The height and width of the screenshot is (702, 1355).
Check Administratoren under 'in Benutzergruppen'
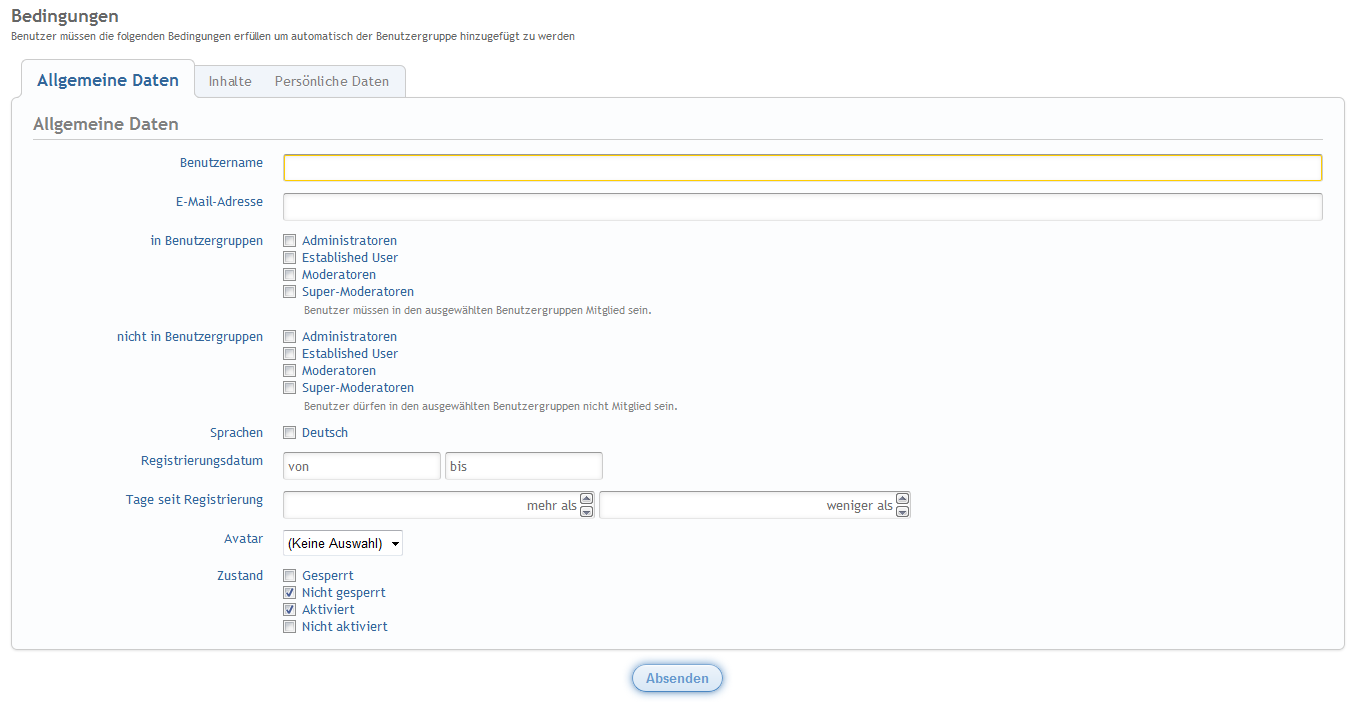click(x=290, y=241)
